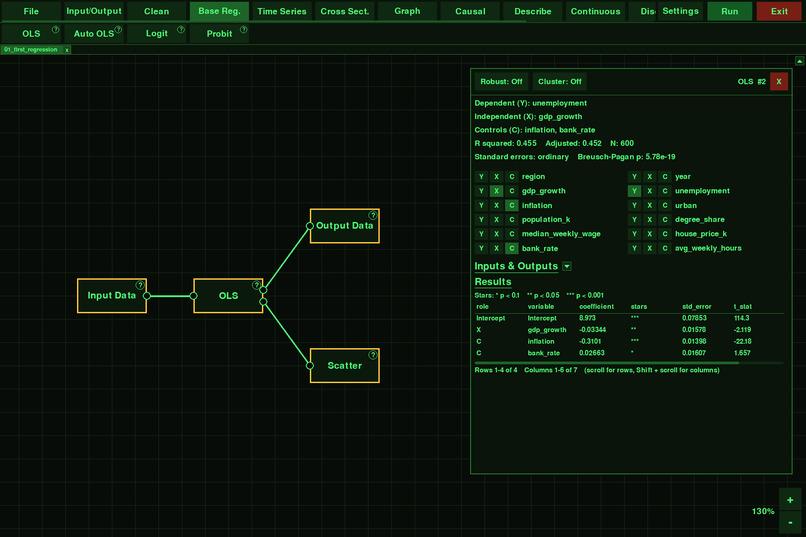The height and width of the screenshot is (537, 806).
Task: Click help icon on OLS canvas node
Action: point(256,285)
